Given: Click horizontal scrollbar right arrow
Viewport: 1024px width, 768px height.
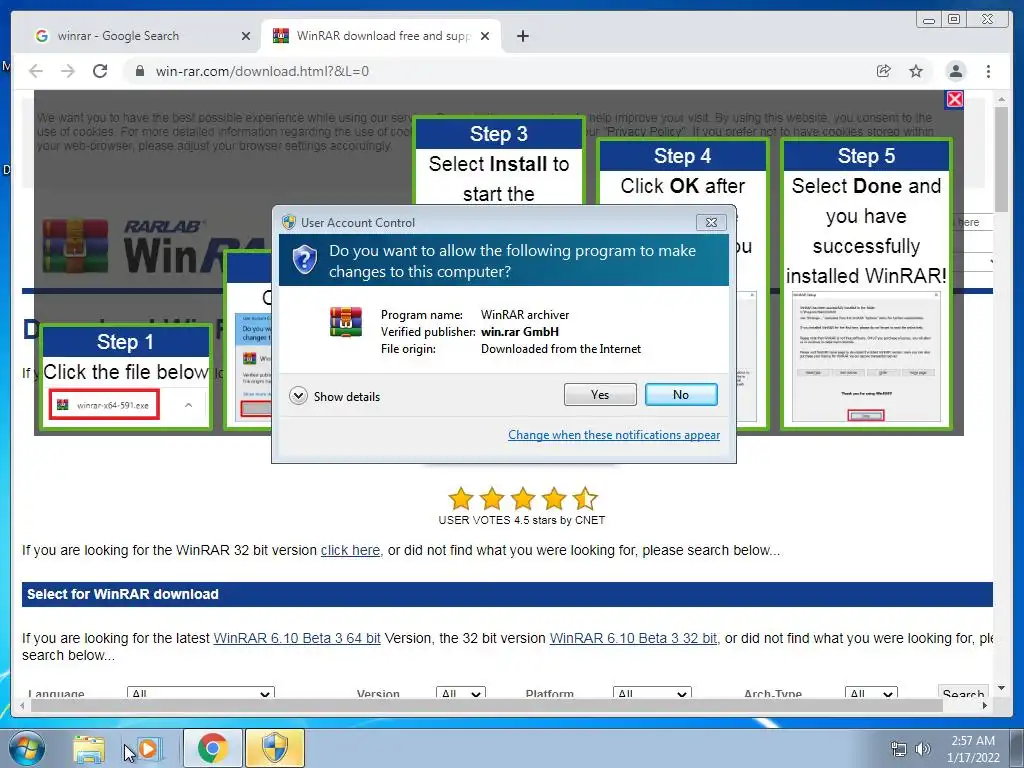Looking at the screenshot, I should 985,705.
